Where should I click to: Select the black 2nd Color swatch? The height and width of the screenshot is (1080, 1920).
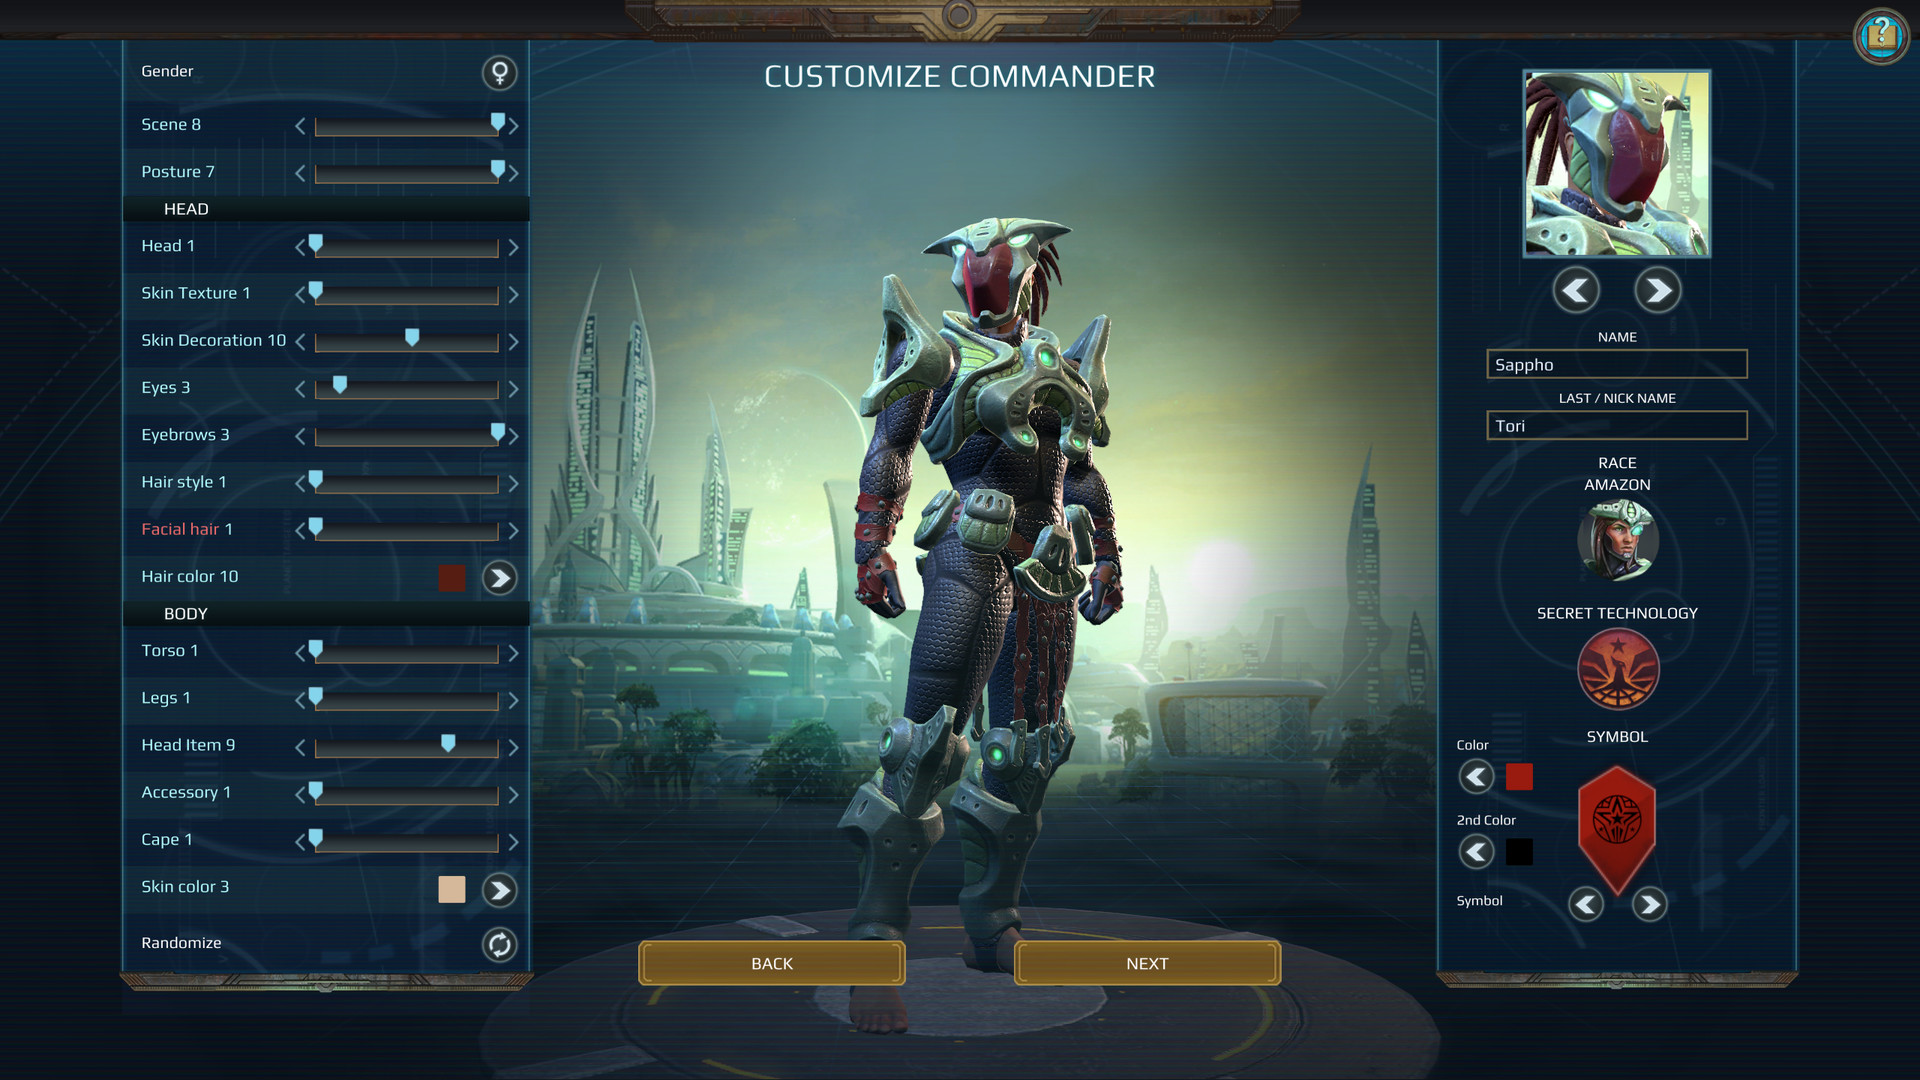pyautogui.click(x=1520, y=849)
